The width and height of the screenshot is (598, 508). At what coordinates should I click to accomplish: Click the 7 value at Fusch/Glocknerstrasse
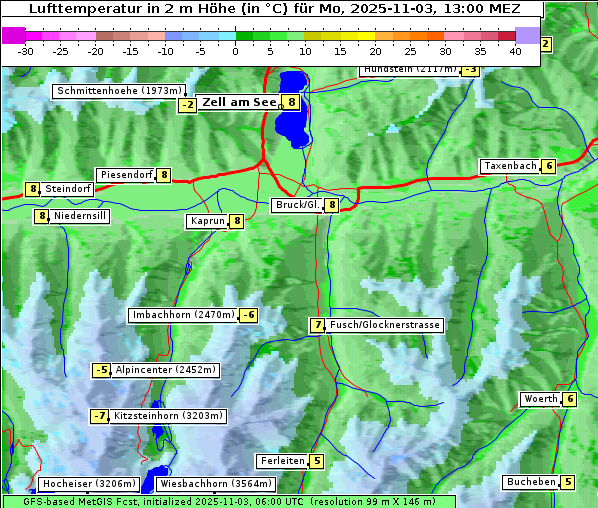pyautogui.click(x=317, y=325)
